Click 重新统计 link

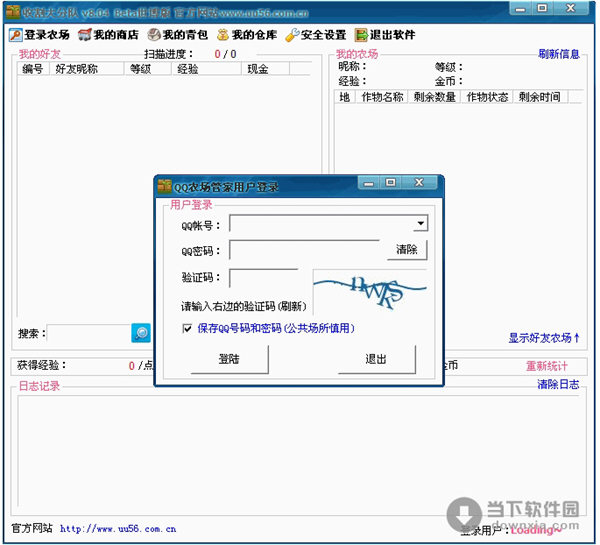click(546, 366)
